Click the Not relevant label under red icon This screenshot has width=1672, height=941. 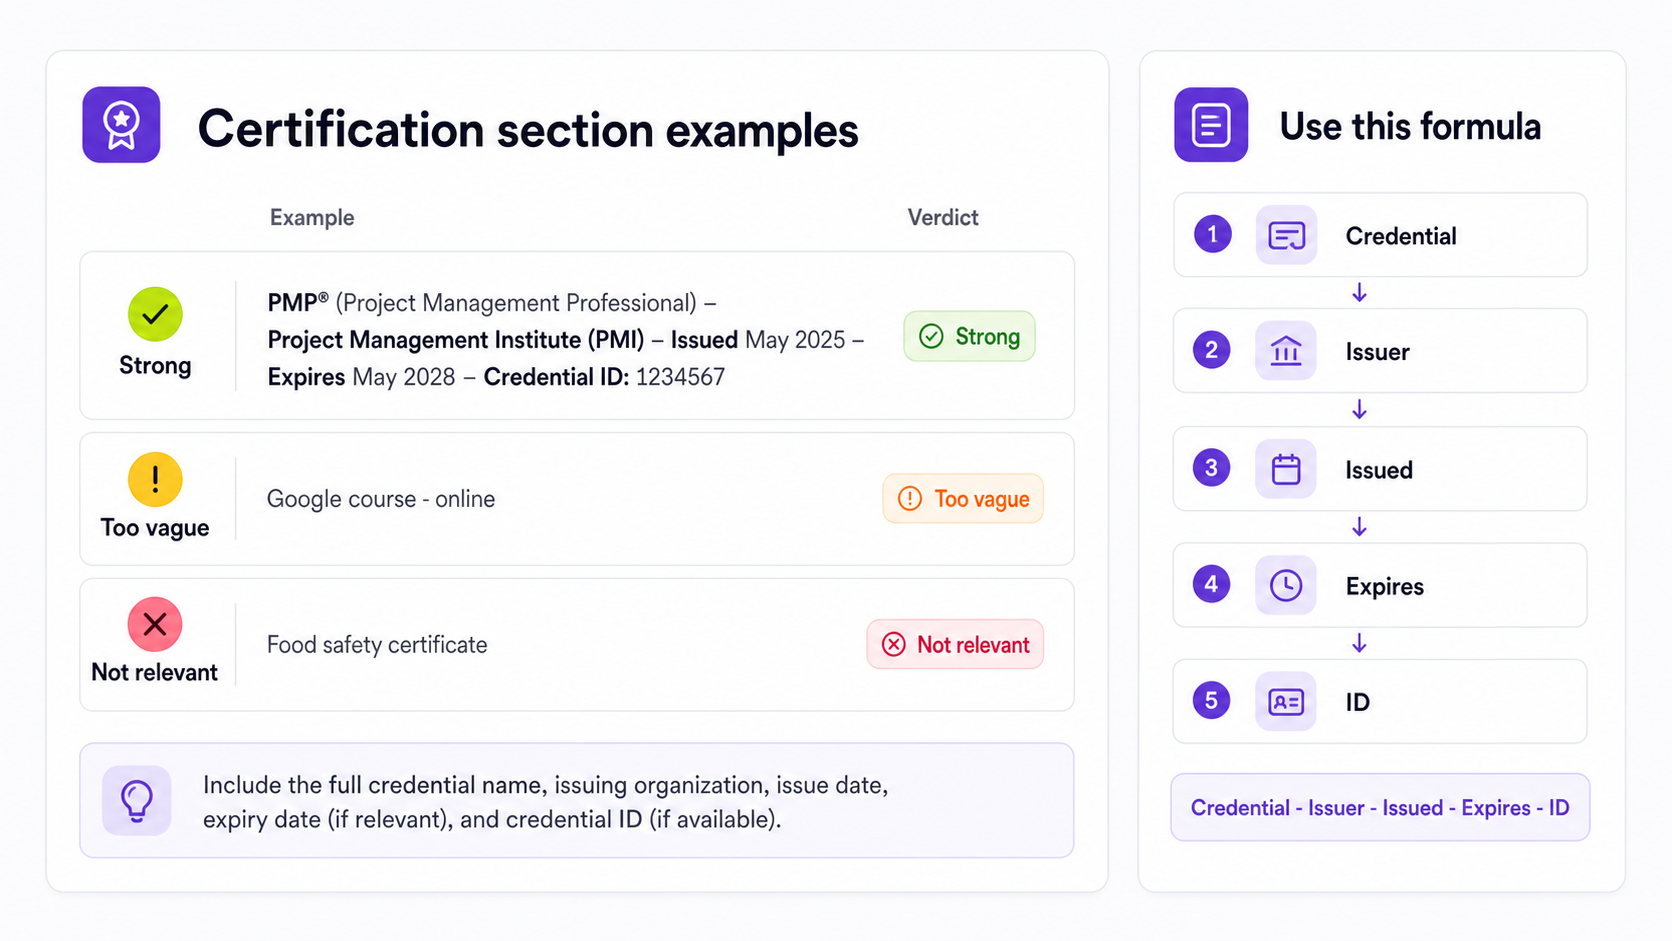click(155, 672)
